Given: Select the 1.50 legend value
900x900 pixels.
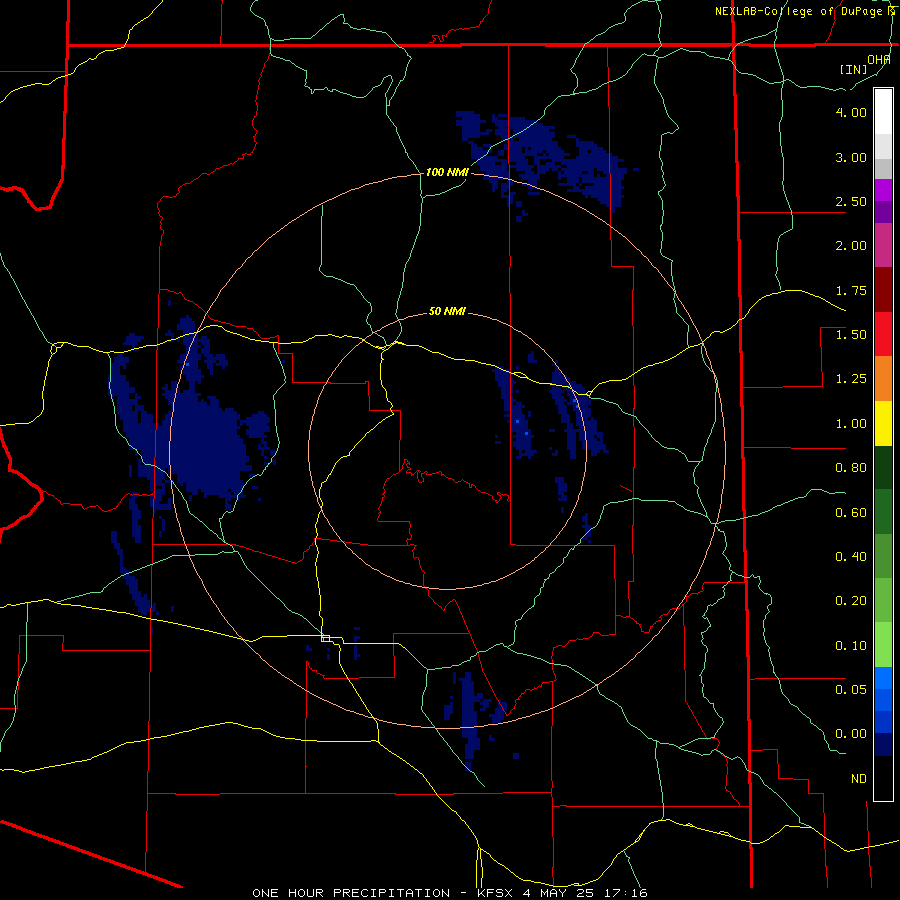Looking at the screenshot, I should [x=851, y=335].
